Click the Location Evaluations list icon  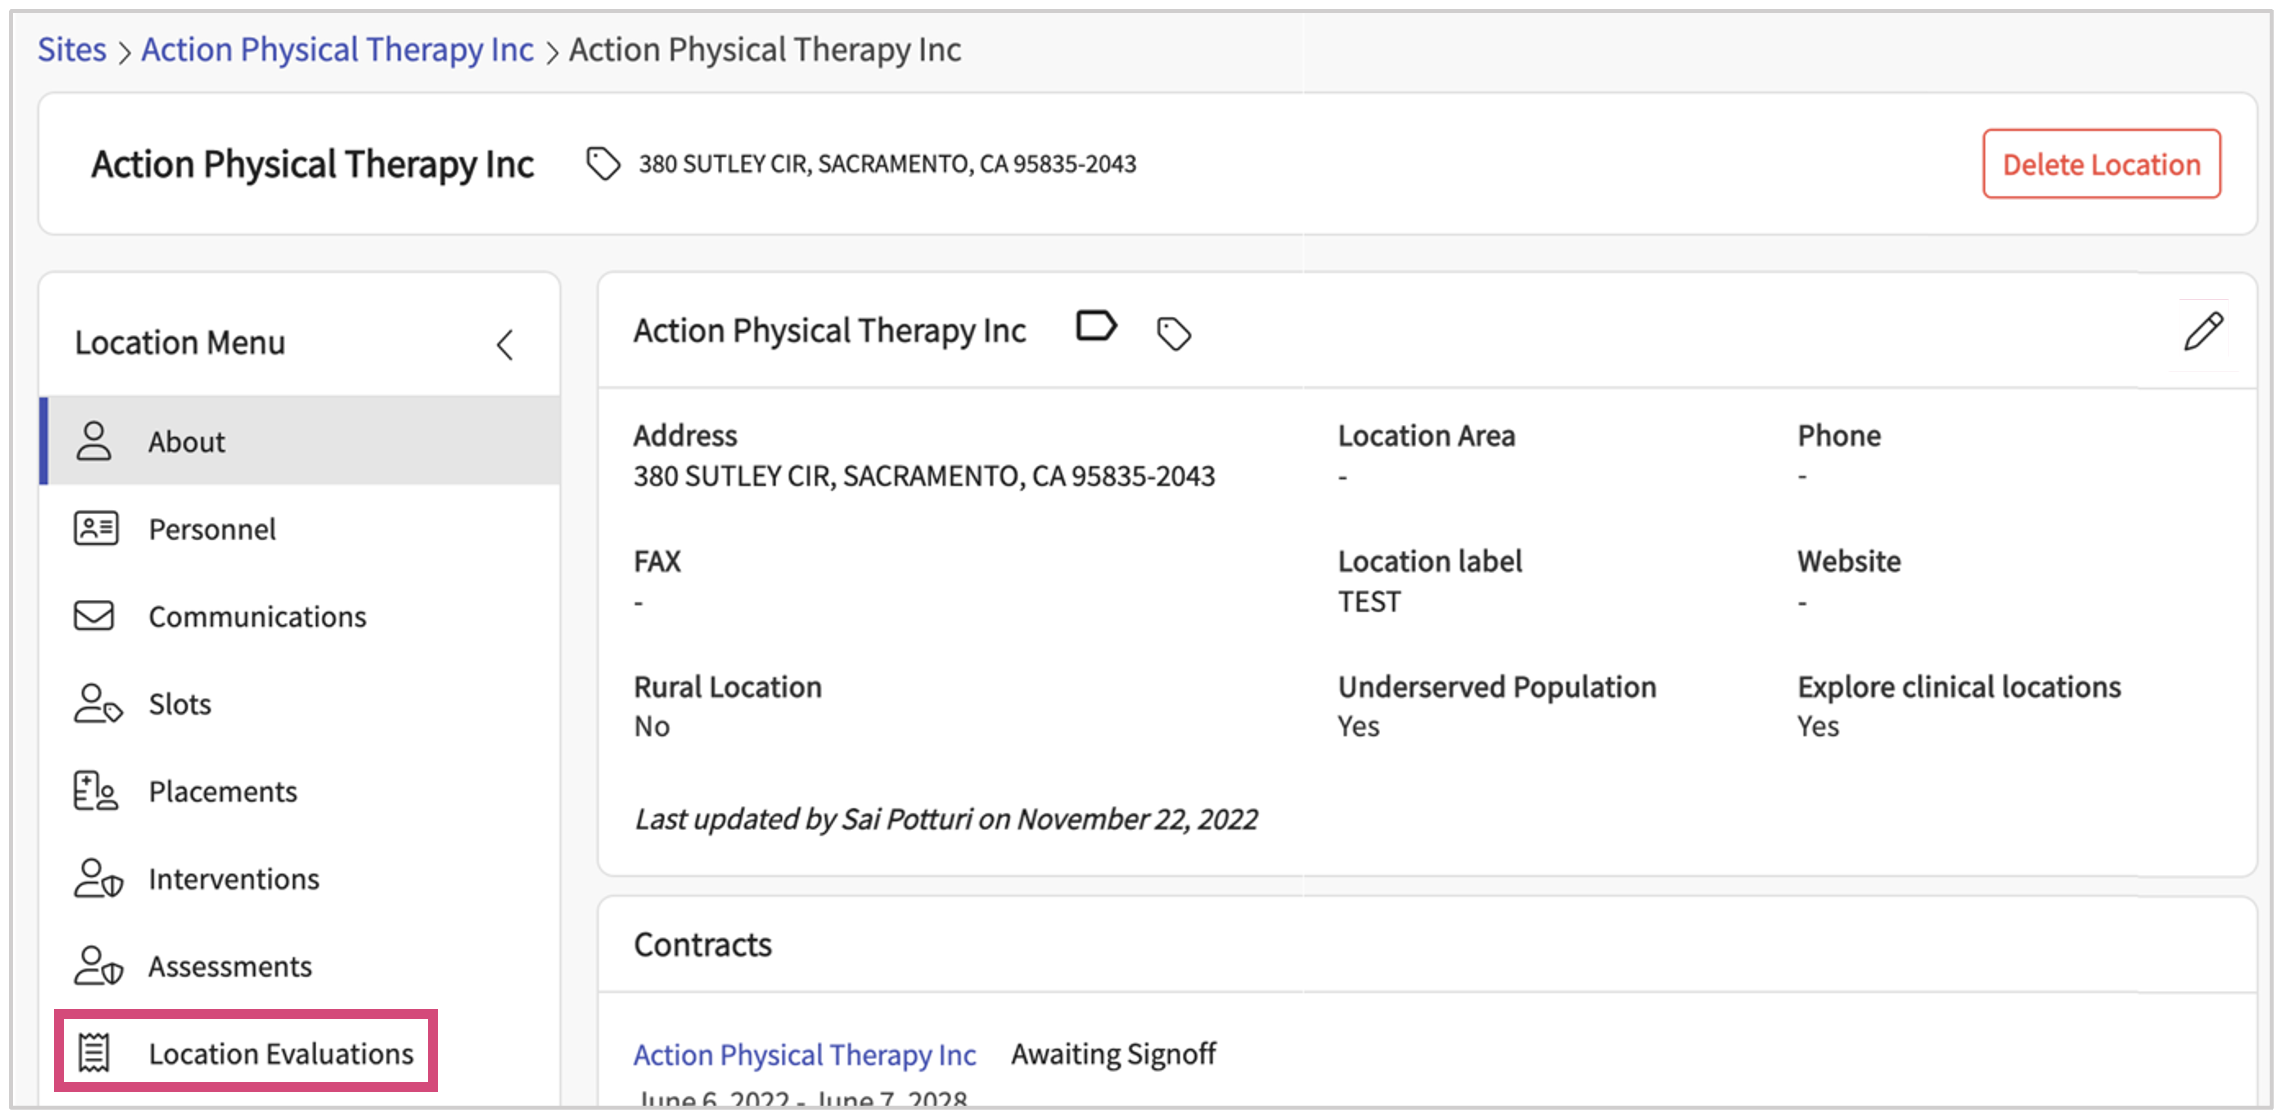tap(95, 1053)
